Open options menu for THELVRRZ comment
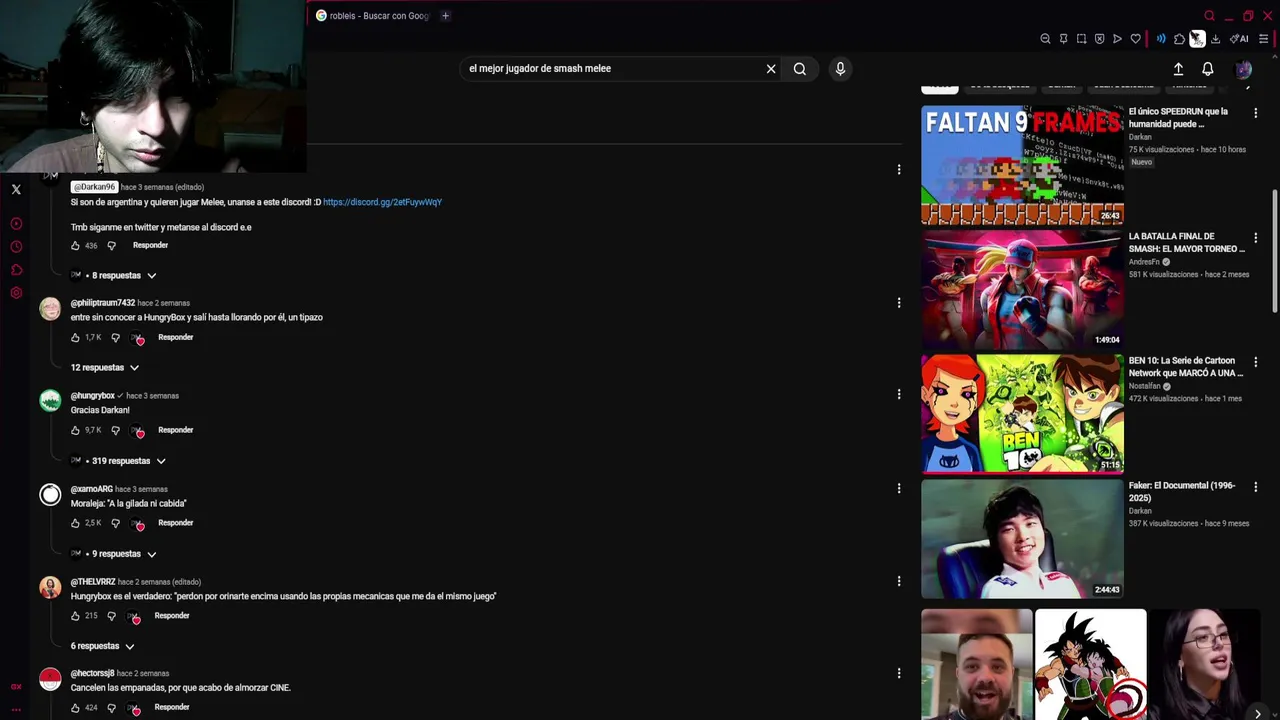 coord(899,581)
